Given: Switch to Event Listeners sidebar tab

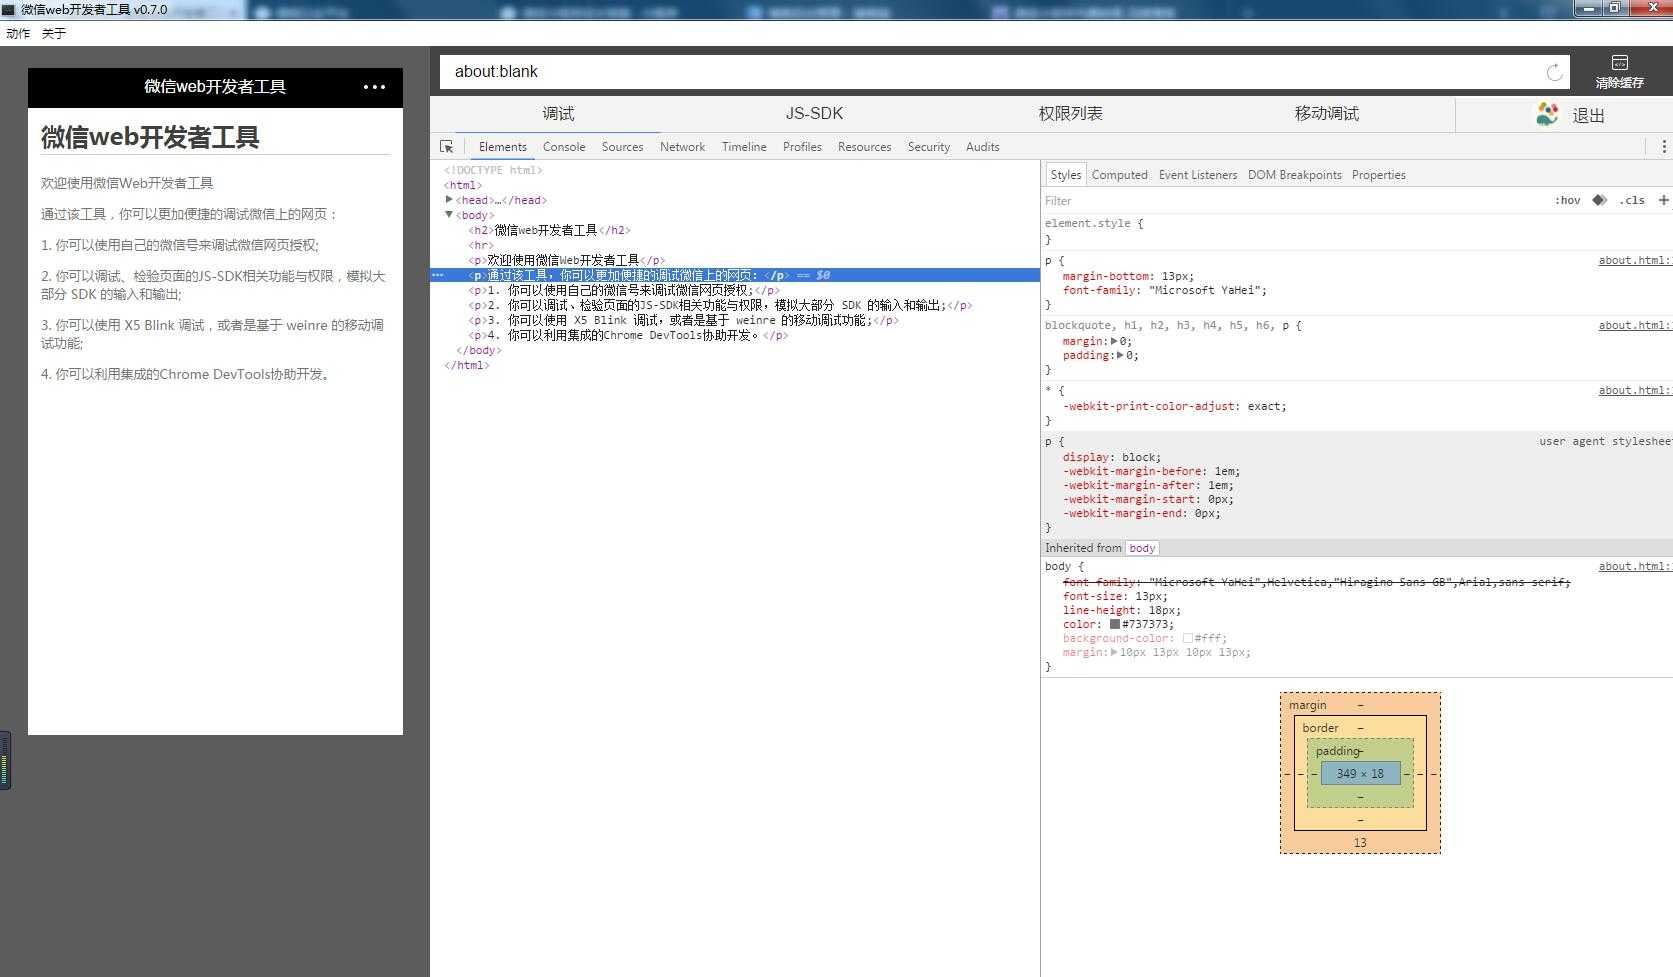Looking at the screenshot, I should [x=1197, y=175].
